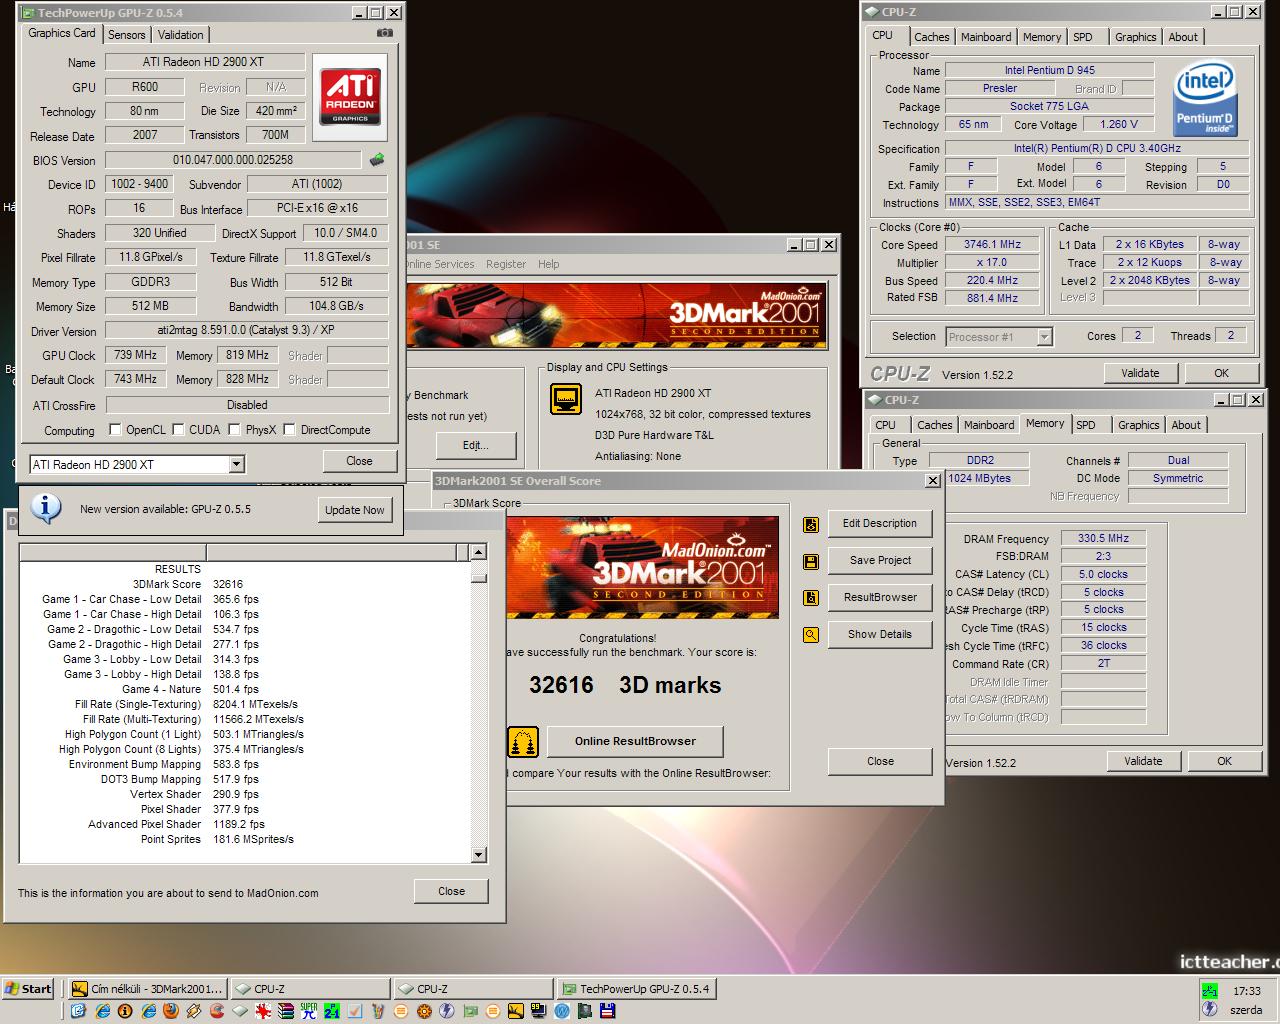Open the SPD tab in lower CPU-Z
The height and width of the screenshot is (1024, 1280).
(1086, 425)
